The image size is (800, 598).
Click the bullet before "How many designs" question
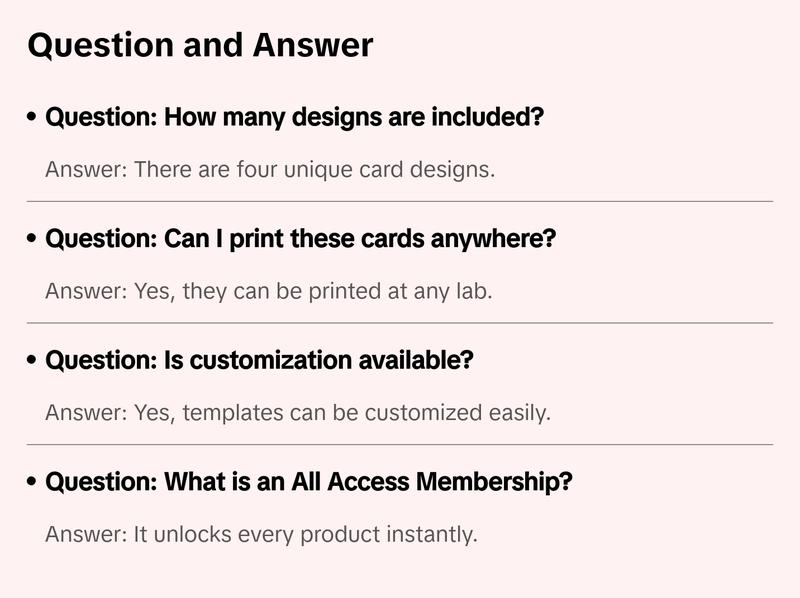(x=33, y=118)
